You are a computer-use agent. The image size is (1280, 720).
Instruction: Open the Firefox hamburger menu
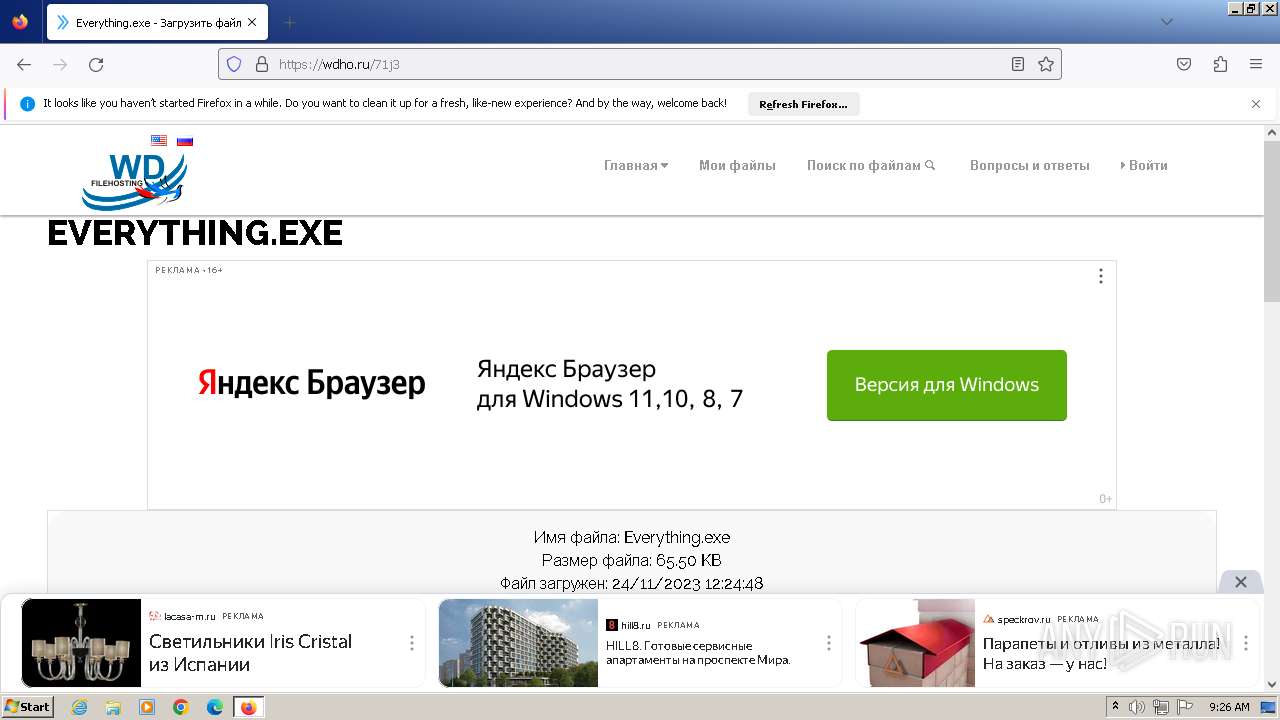1256,64
